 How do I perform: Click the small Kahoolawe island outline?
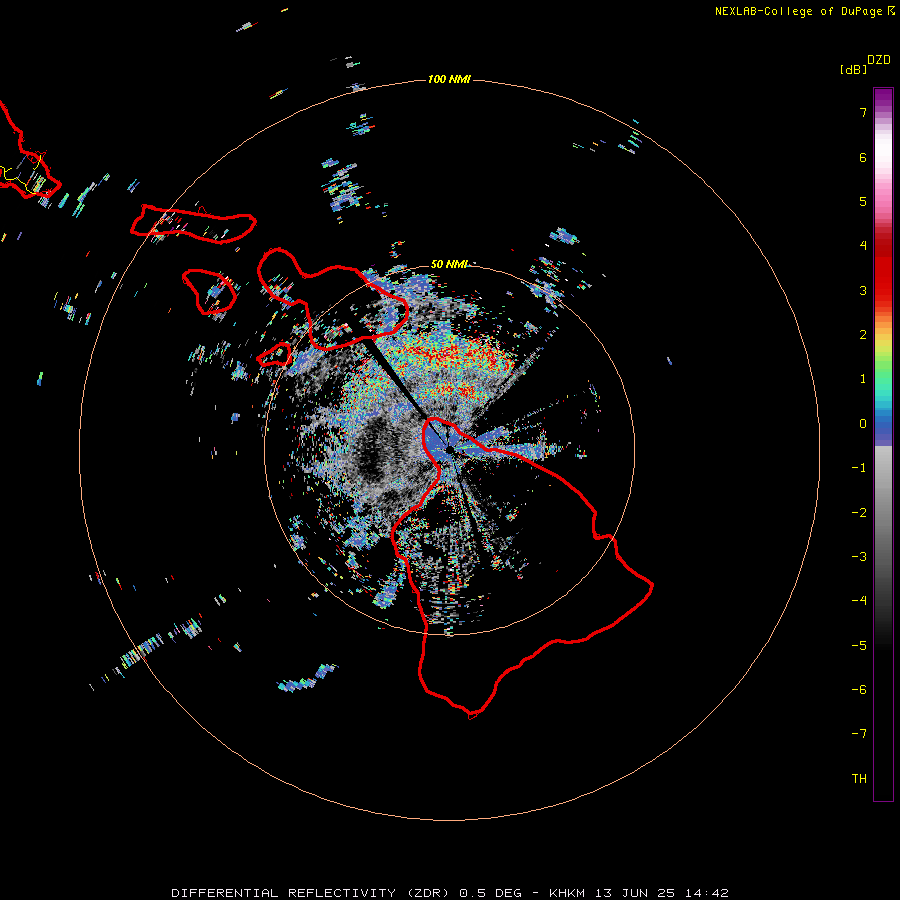pos(274,355)
